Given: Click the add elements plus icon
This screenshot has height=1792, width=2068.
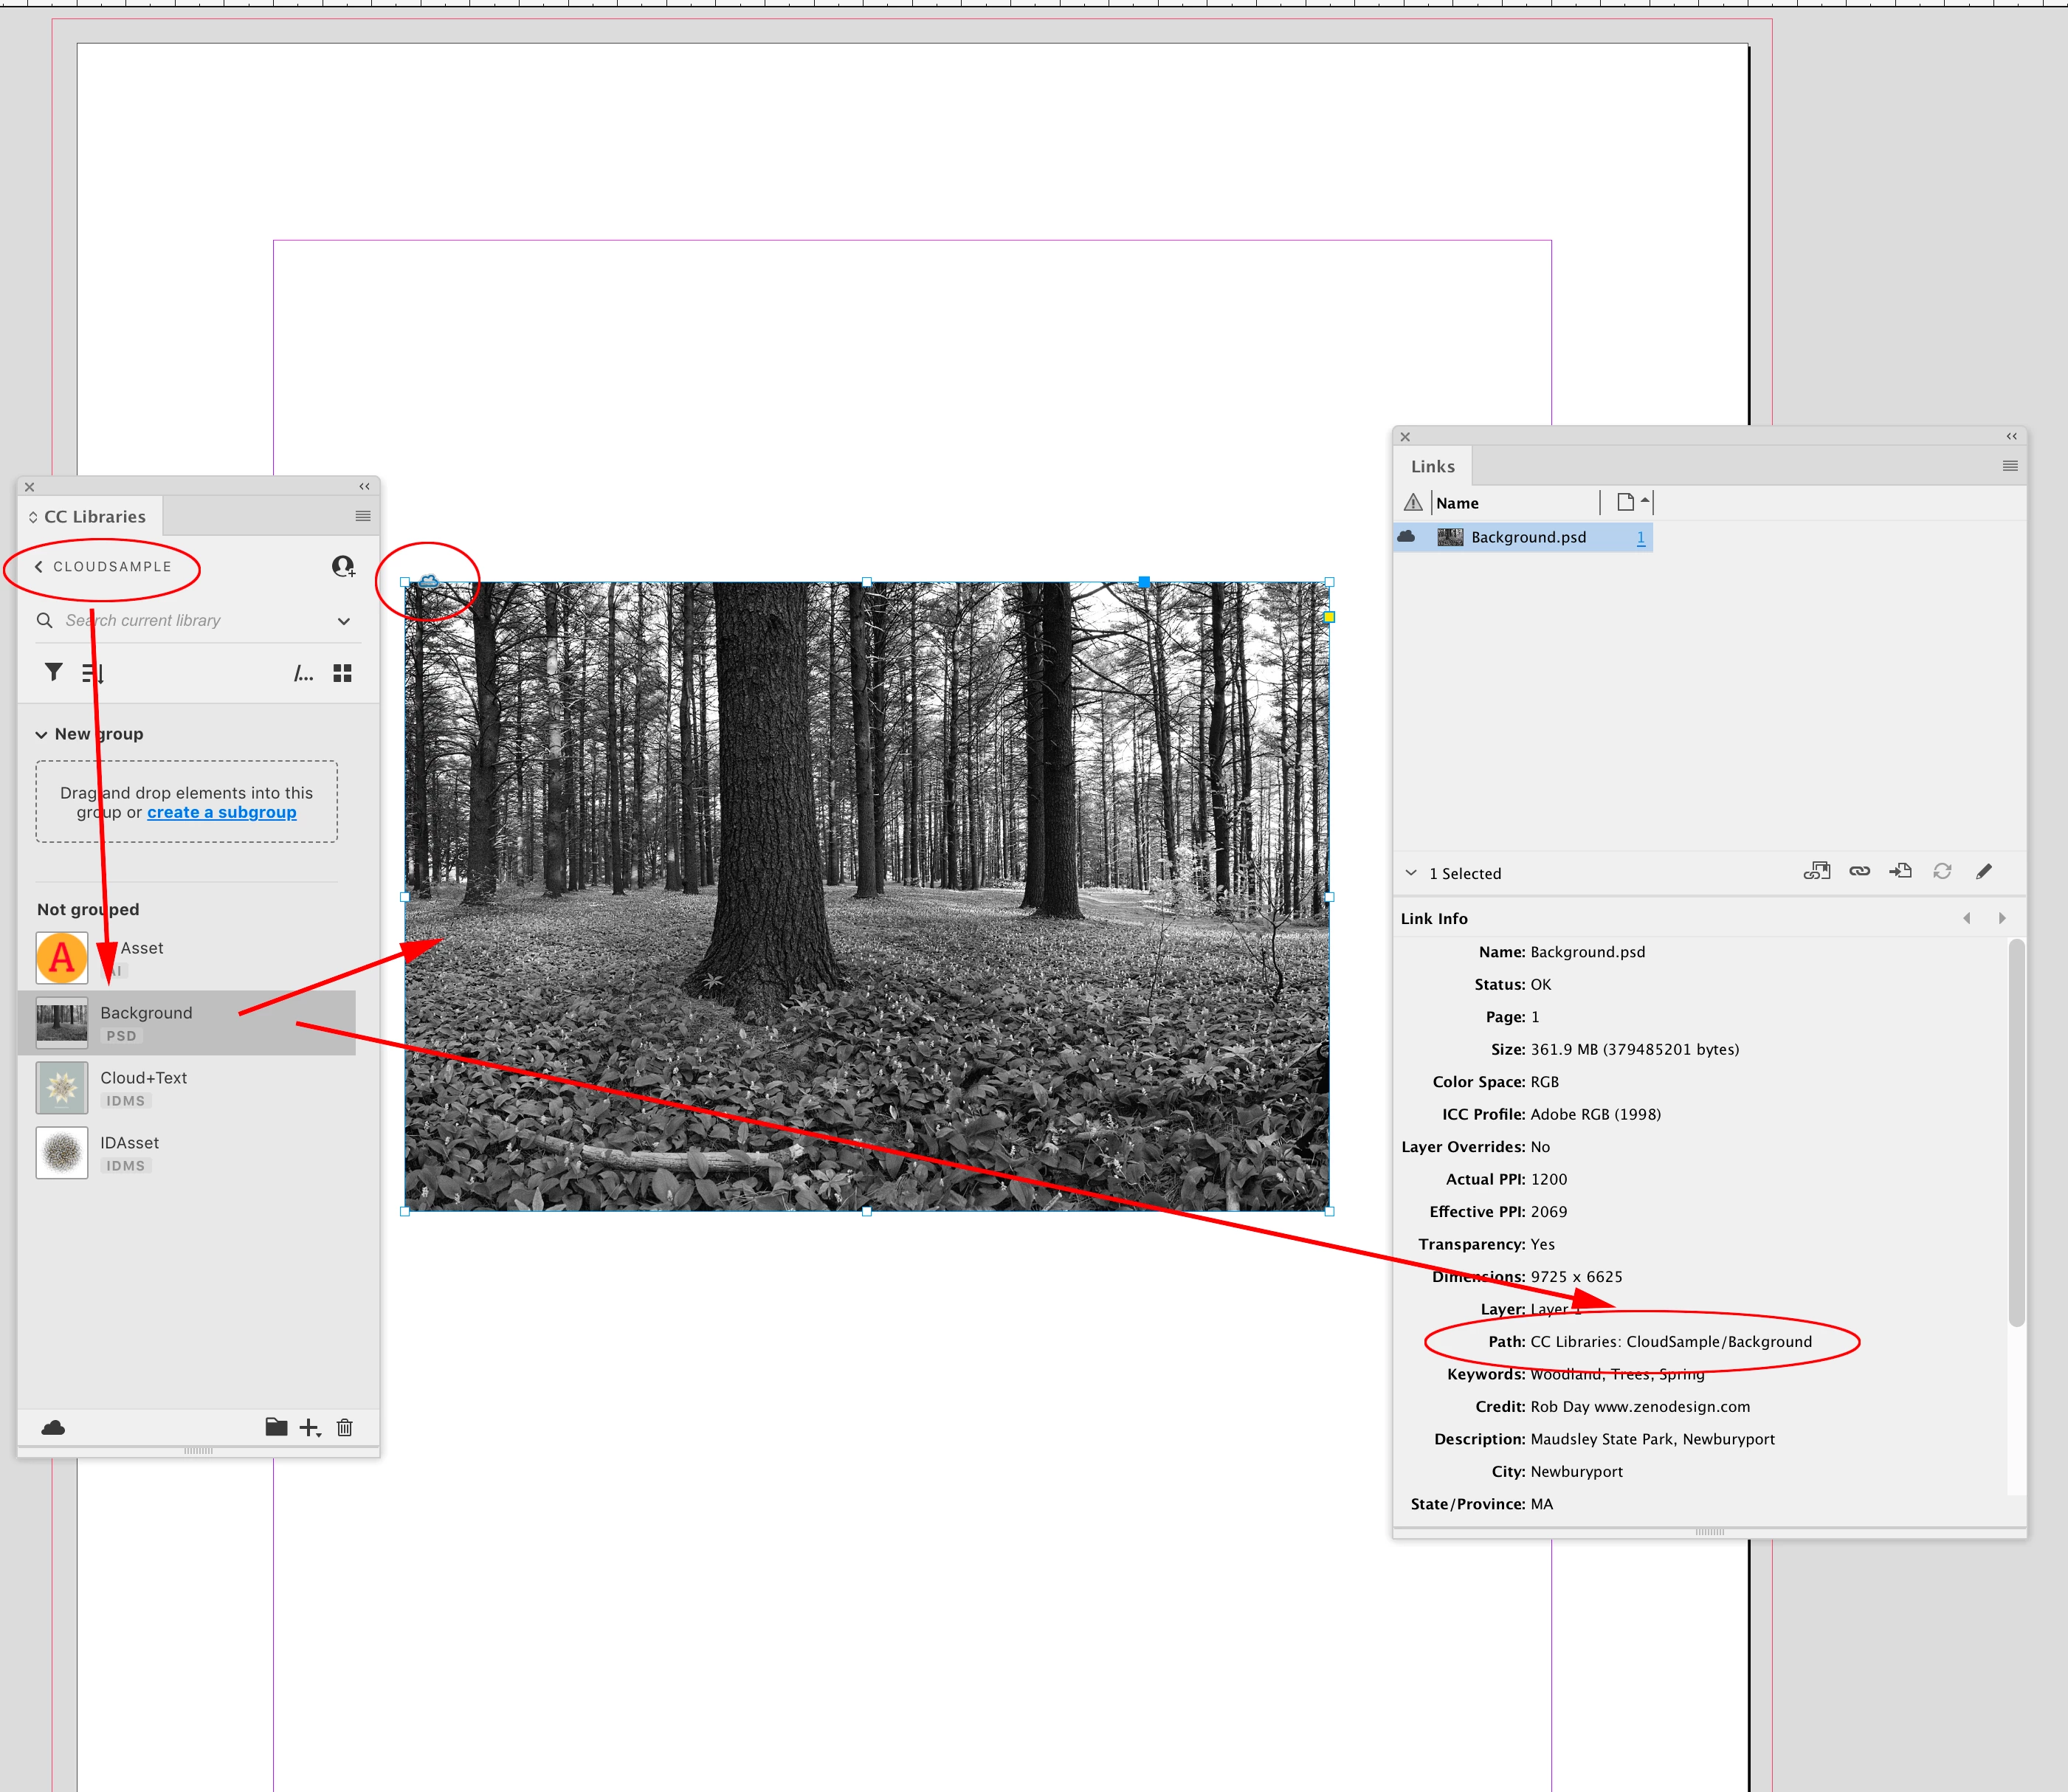Looking at the screenshot, I should click(310, 1427).
